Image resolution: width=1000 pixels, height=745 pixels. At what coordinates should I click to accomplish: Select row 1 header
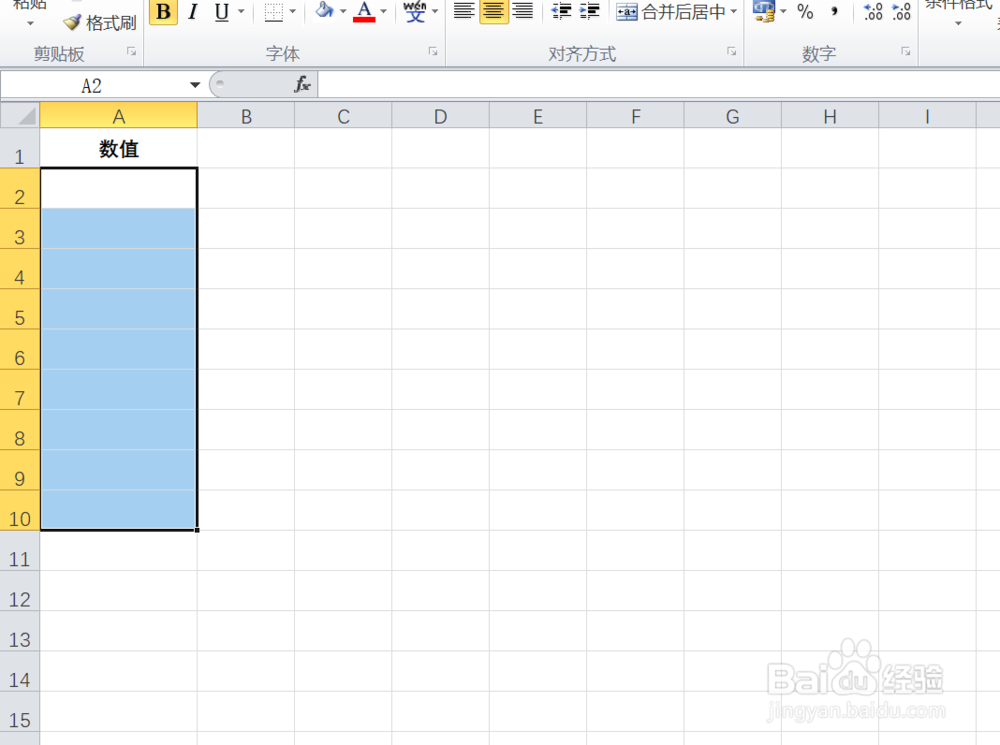(20, 149)
